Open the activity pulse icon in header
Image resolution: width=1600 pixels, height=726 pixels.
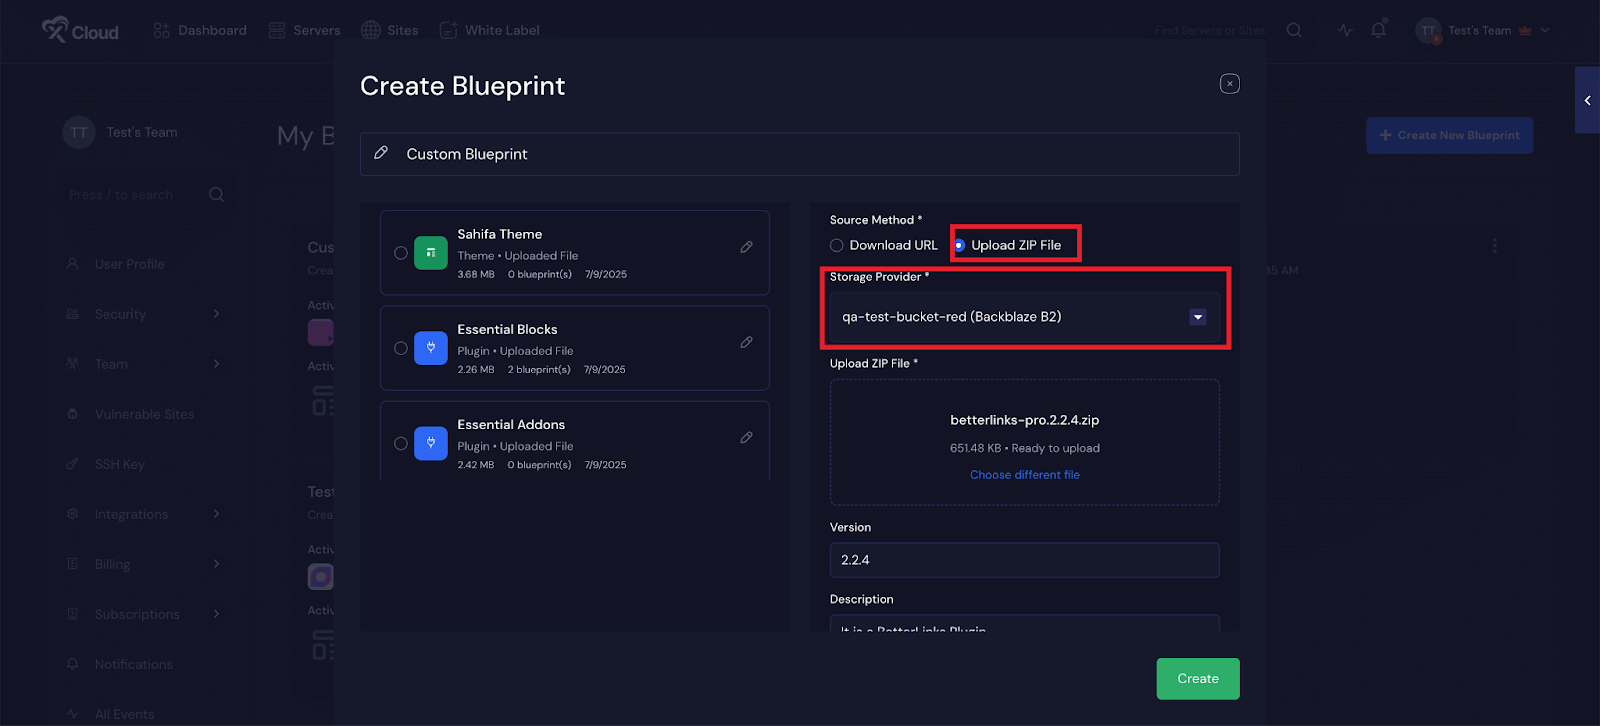click(1345, 30)
